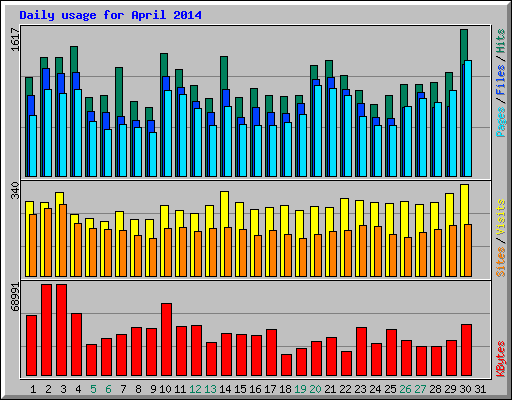
Task: Click day 15 on the x-axis
Action: (240, 389)
